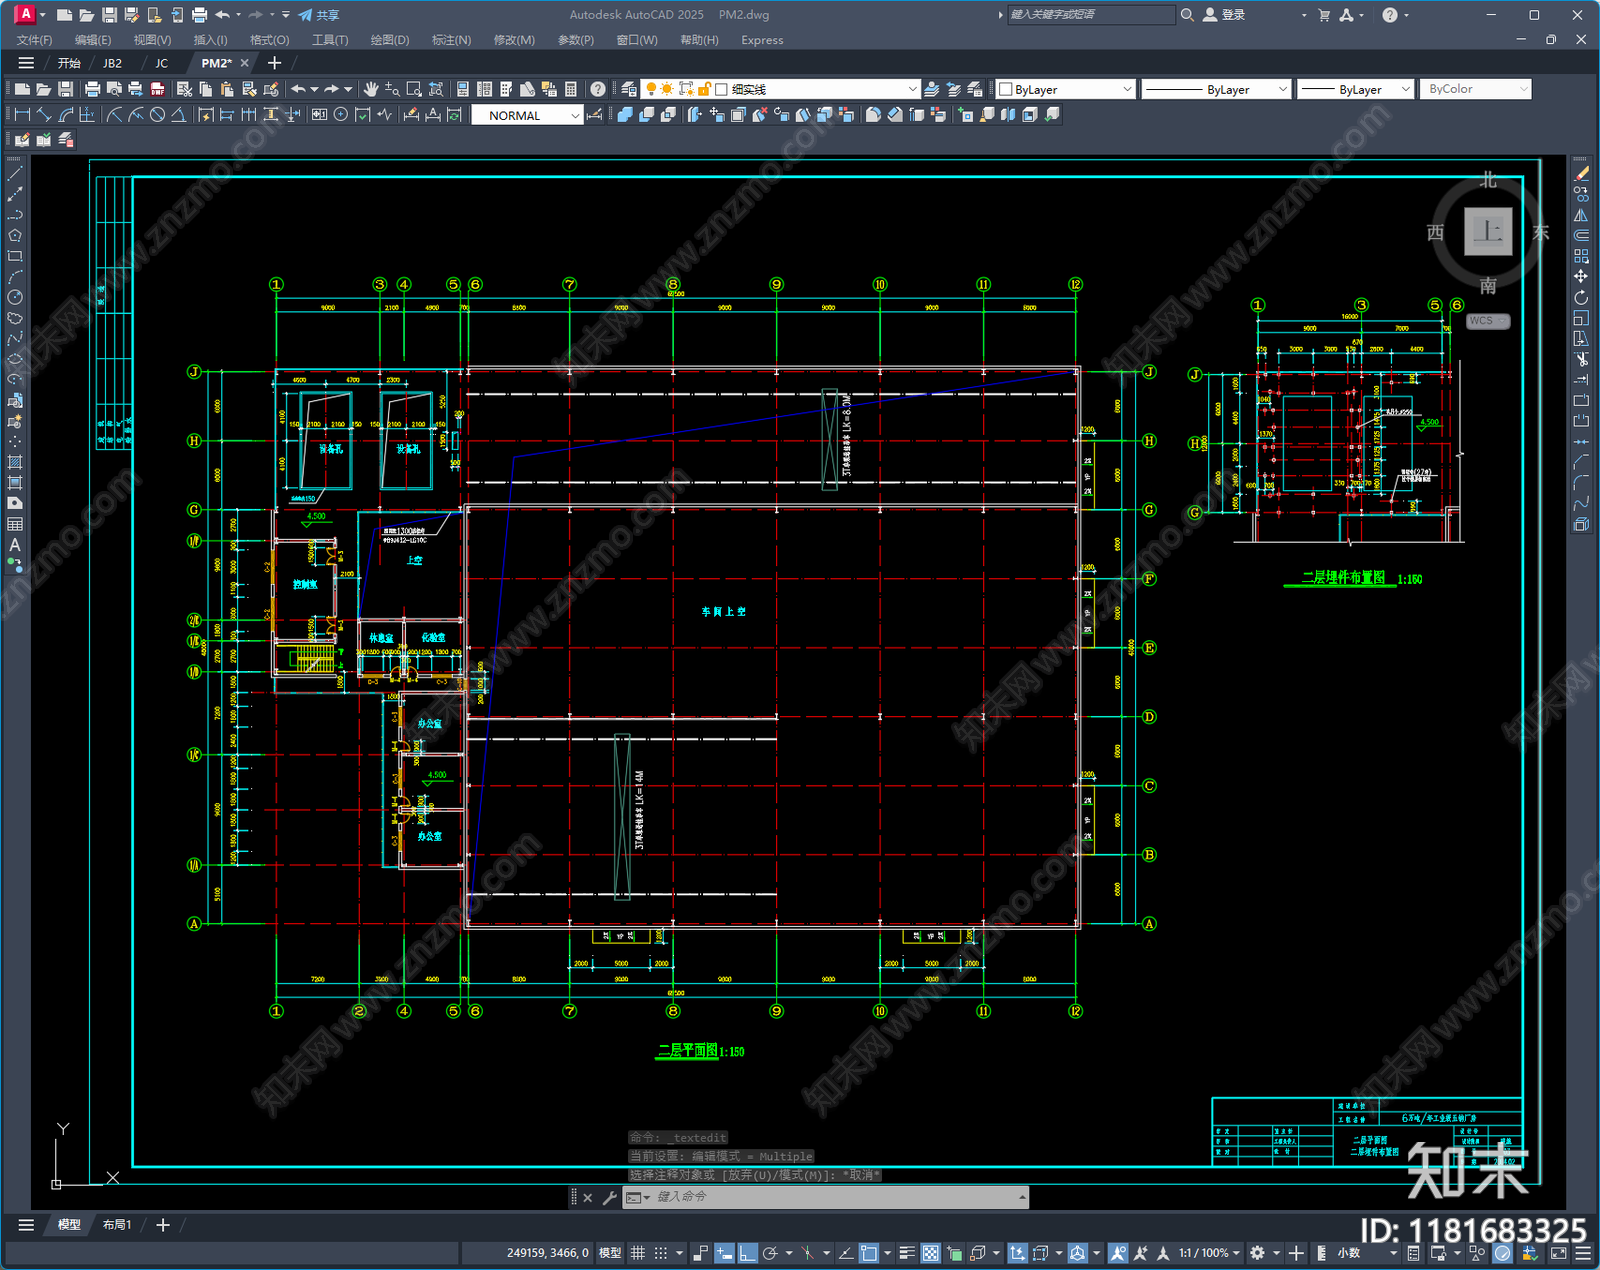Select the Line draw tool in left toolbar
Screen dimensions: 1600x1270
coord(15,174)
